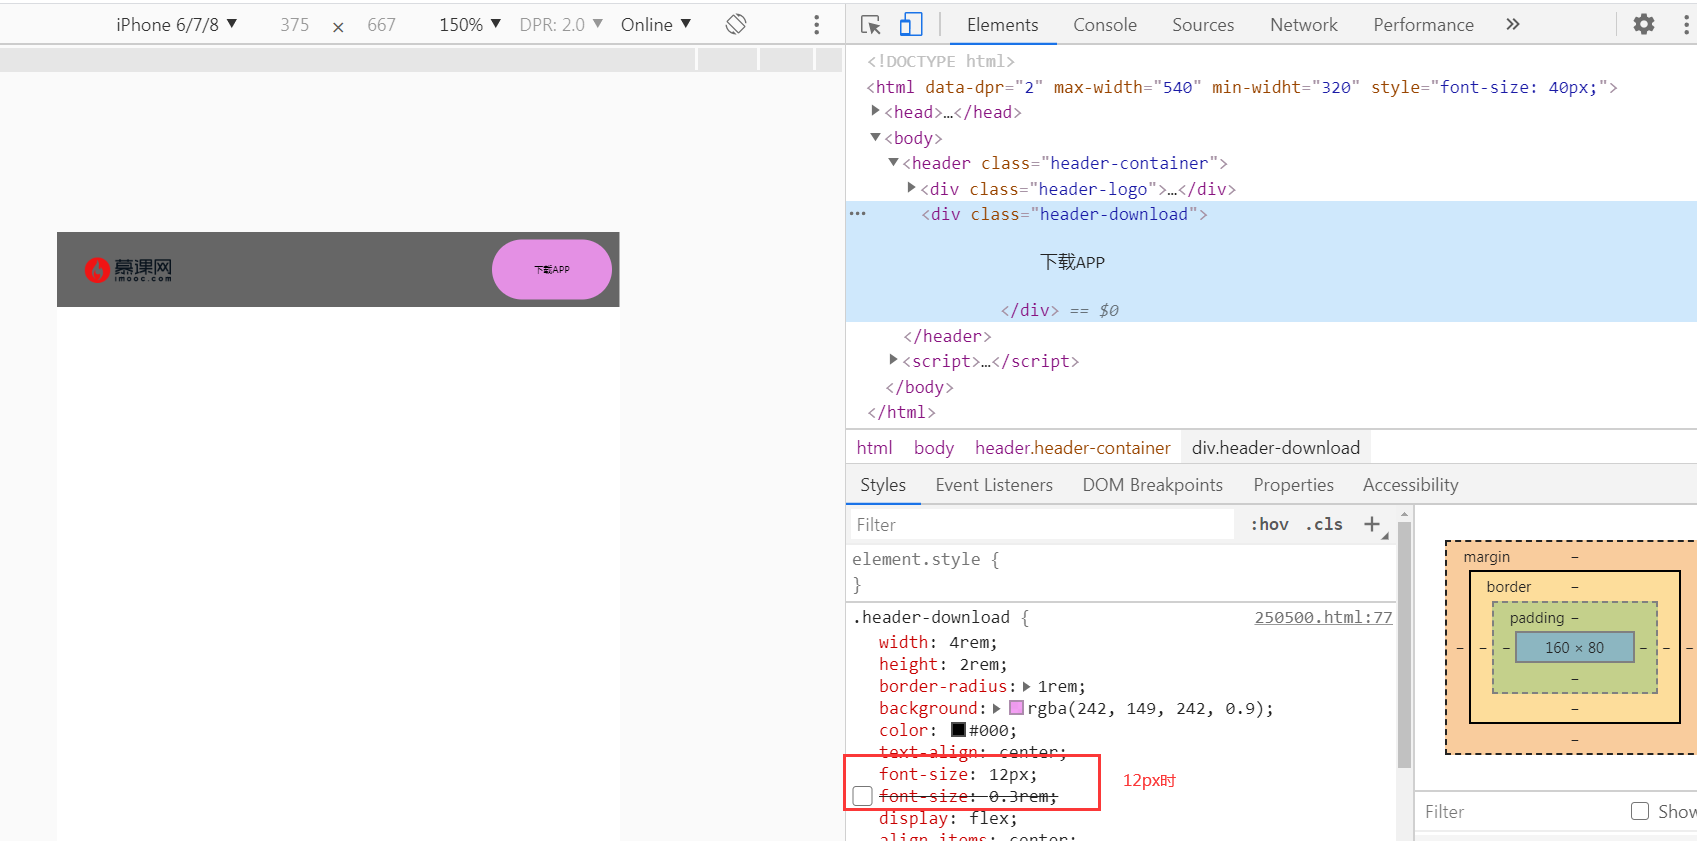Click the element.style rule block
Viewport: 1697px width, 841px height.
click(1120, 572)
